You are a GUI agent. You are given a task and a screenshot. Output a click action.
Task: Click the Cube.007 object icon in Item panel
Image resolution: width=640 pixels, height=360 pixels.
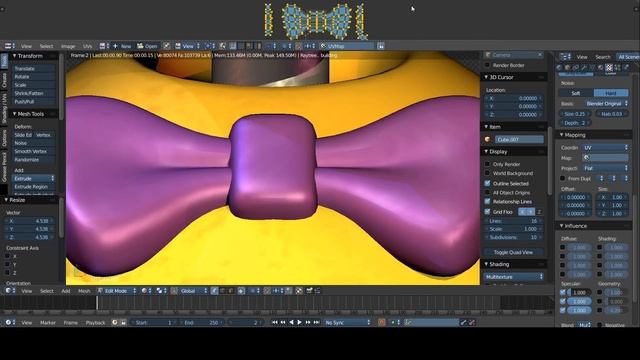point(487,140)
